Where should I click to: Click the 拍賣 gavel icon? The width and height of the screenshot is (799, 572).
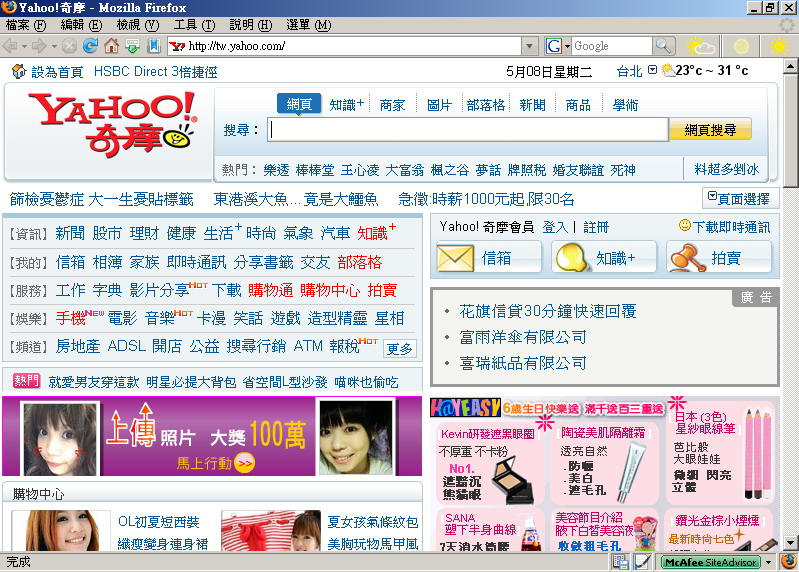point(688,258)
